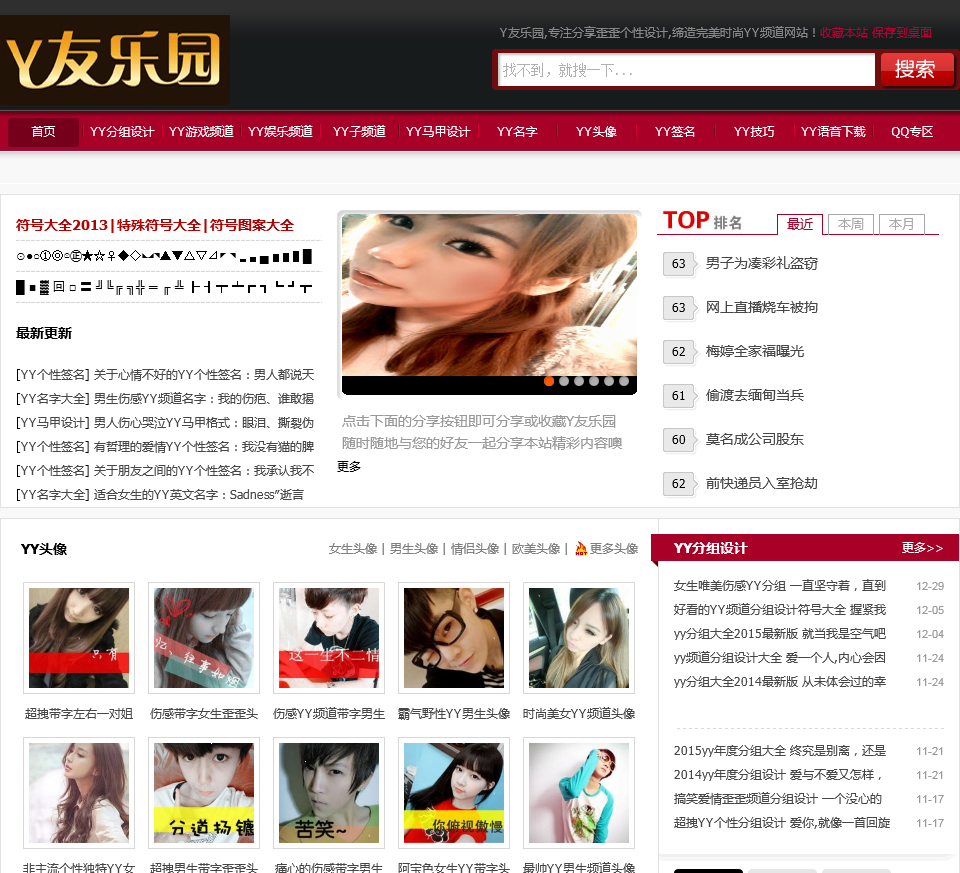960x873 pixels.
Task: Open 搞笑爱情歪歪频道分组设计 article
Action: (778, 799)
